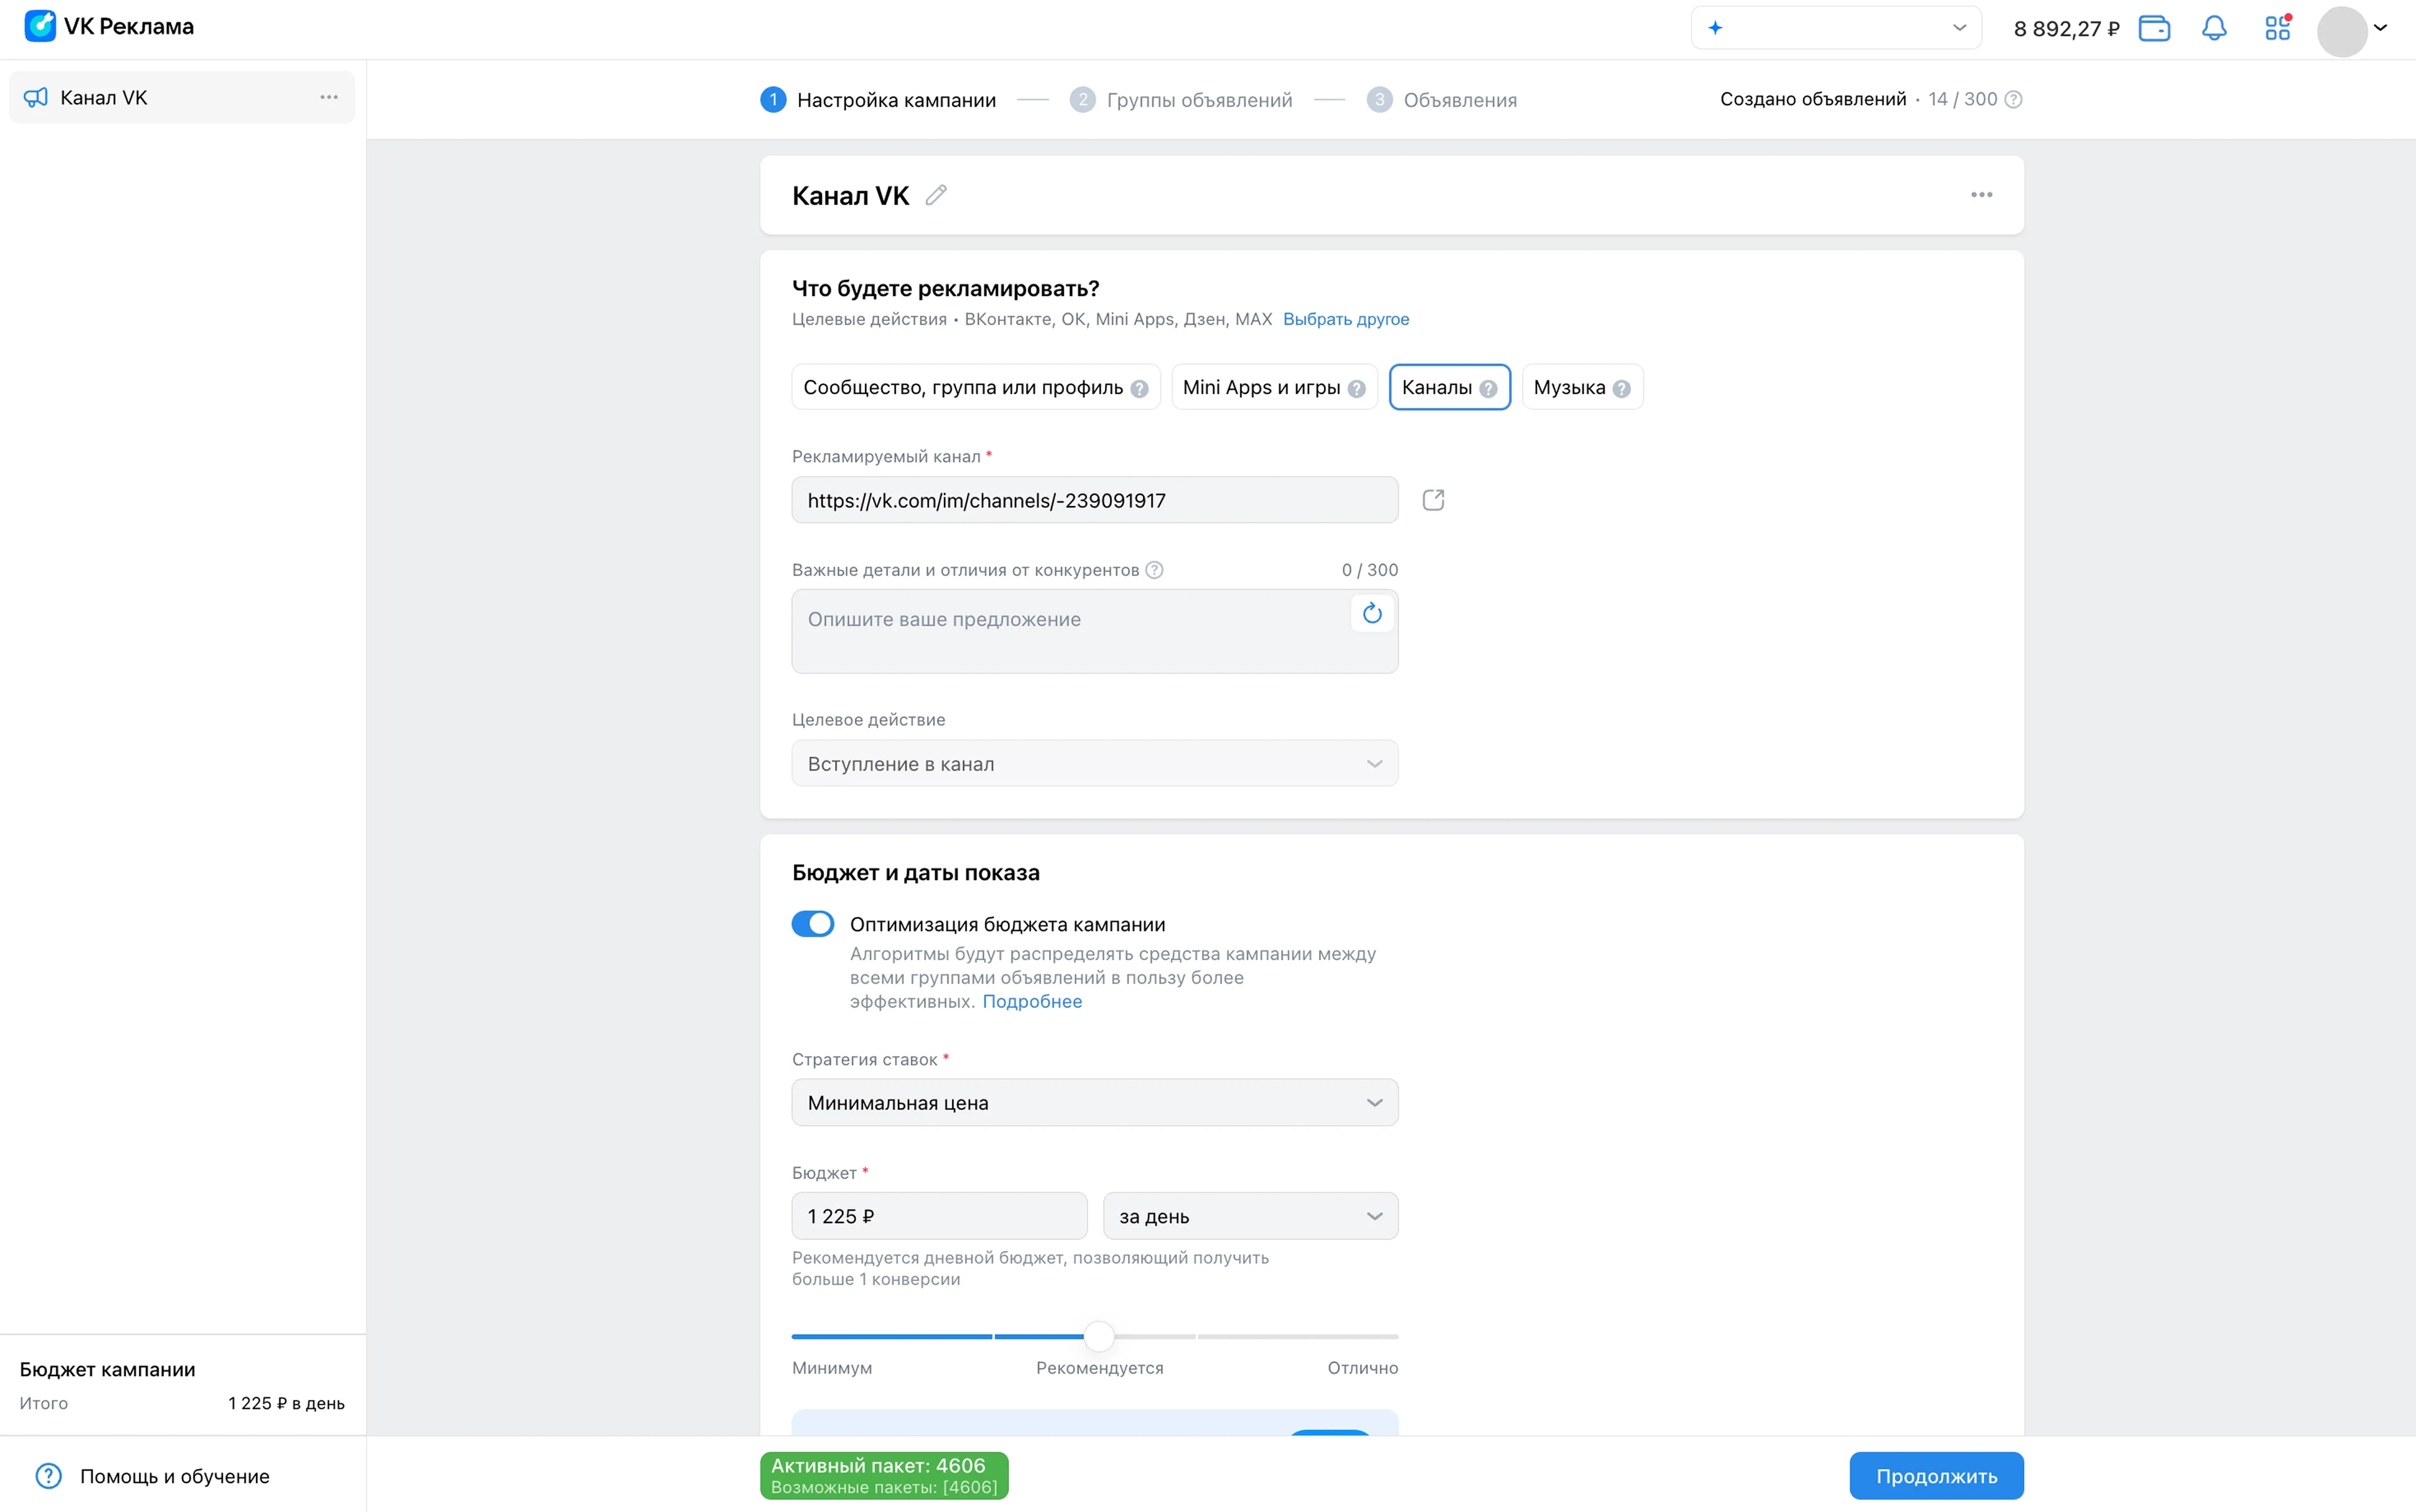Click the Помощь question mark icon
This screenshot has height=1512, width=2416.
point(48,1476)
